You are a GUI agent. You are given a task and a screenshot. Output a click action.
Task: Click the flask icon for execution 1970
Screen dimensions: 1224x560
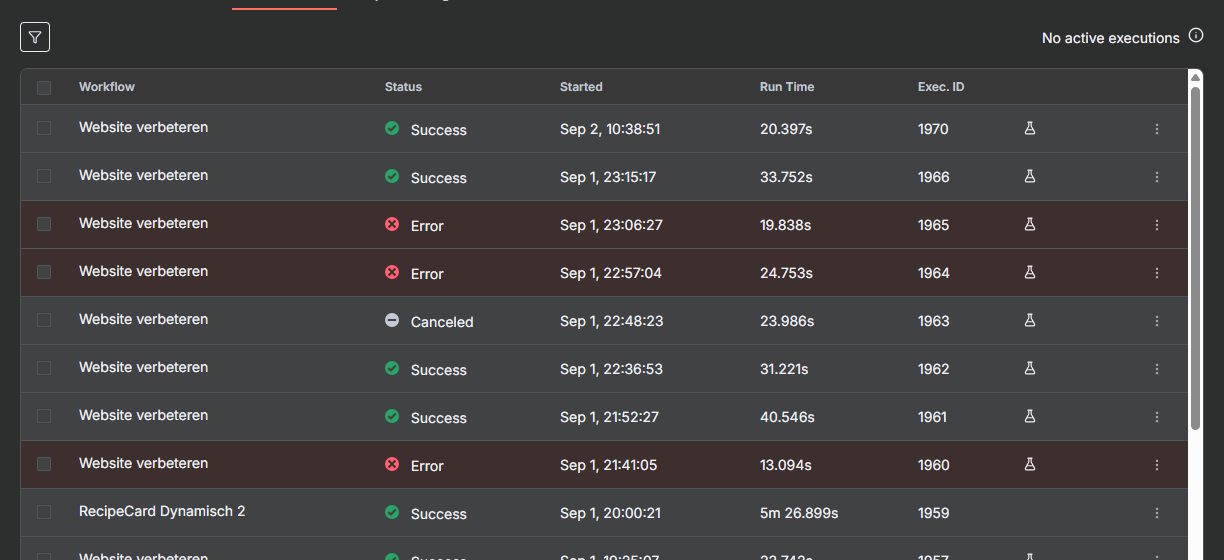pos(1029,129)
